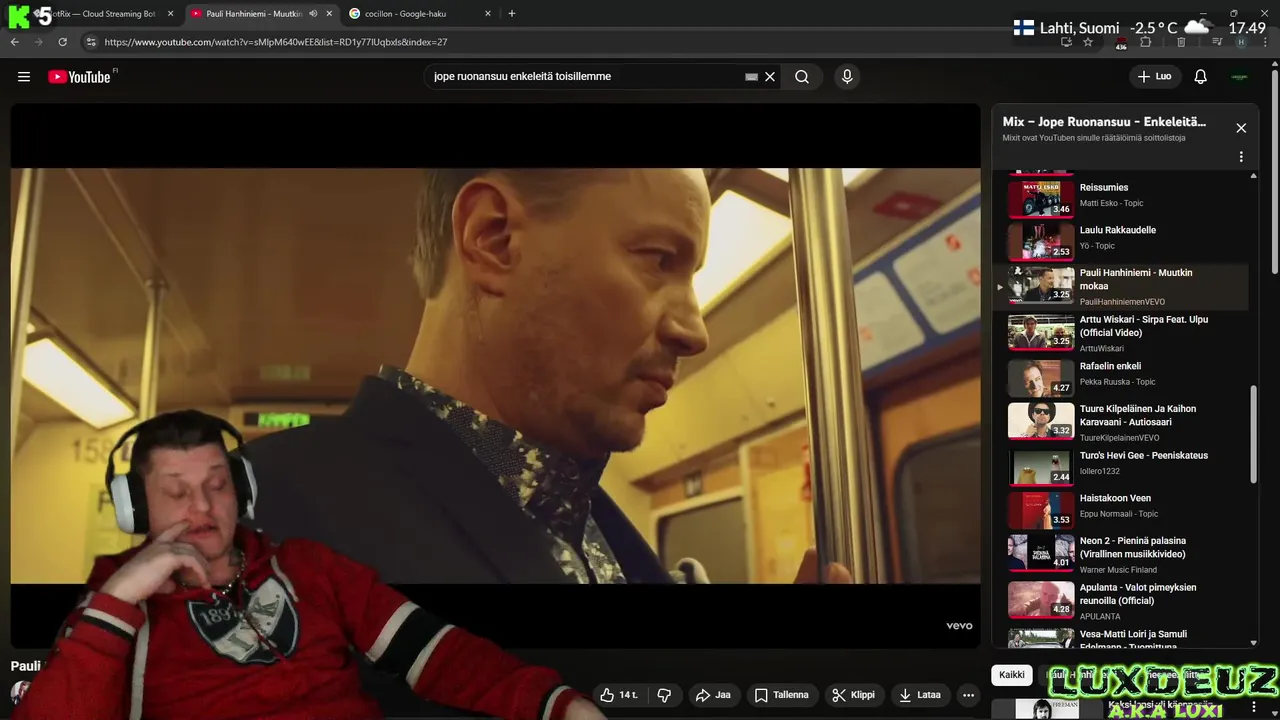Reload the page
Image resolution: width=1280 pixels, height=720 pixels.
click(62, 42)
